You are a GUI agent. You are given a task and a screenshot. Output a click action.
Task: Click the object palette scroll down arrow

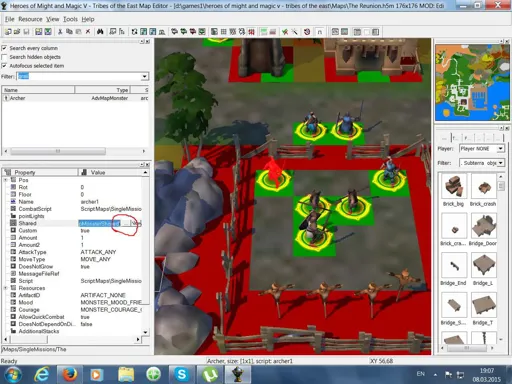[501, 339]
